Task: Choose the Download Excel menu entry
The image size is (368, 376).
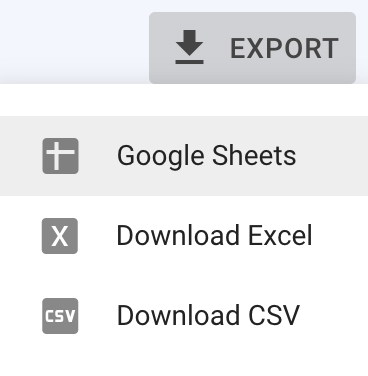Action: [184, 236]
